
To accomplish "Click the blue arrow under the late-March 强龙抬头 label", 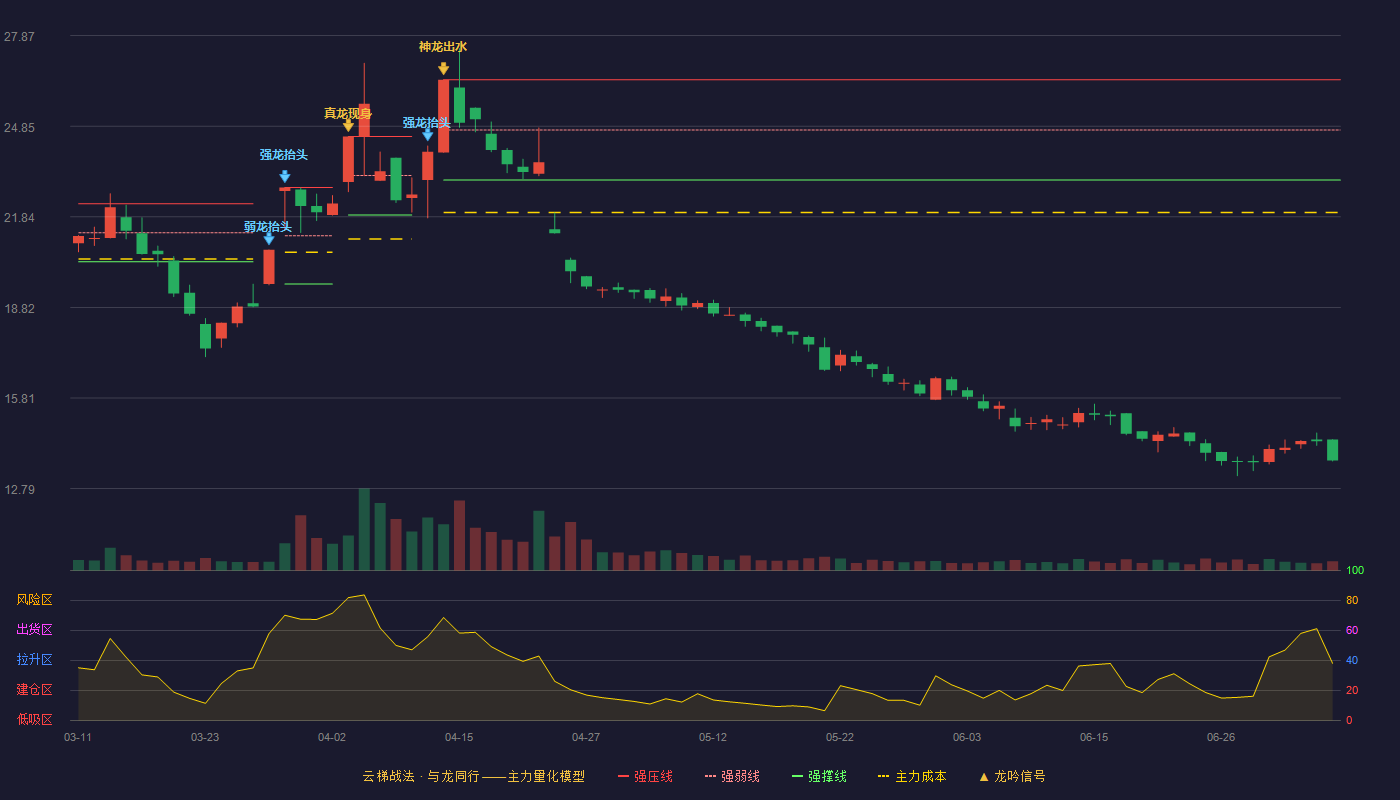I will [x=285, y=176].
